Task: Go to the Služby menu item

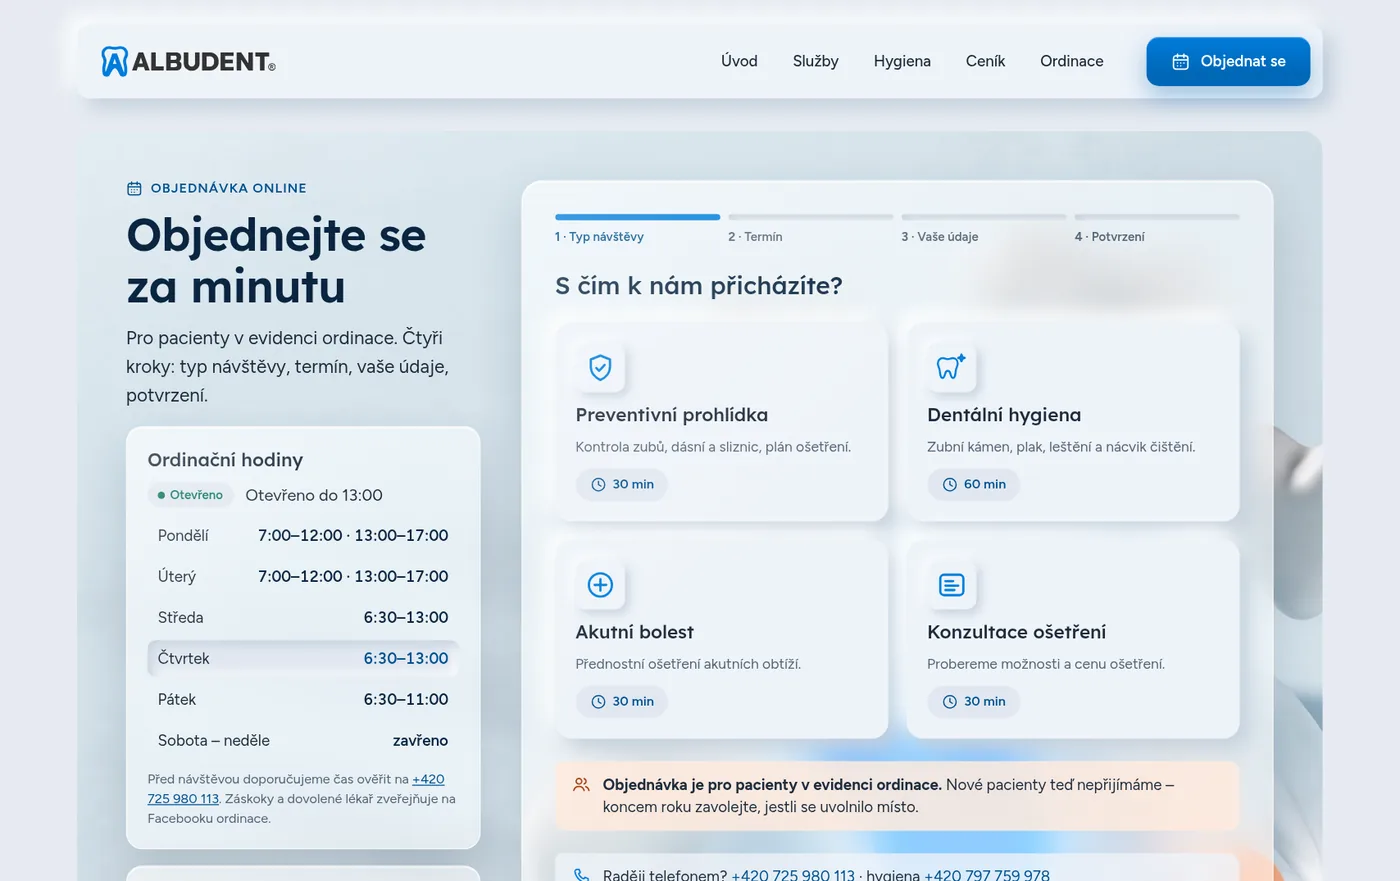Action: [815, 61]
